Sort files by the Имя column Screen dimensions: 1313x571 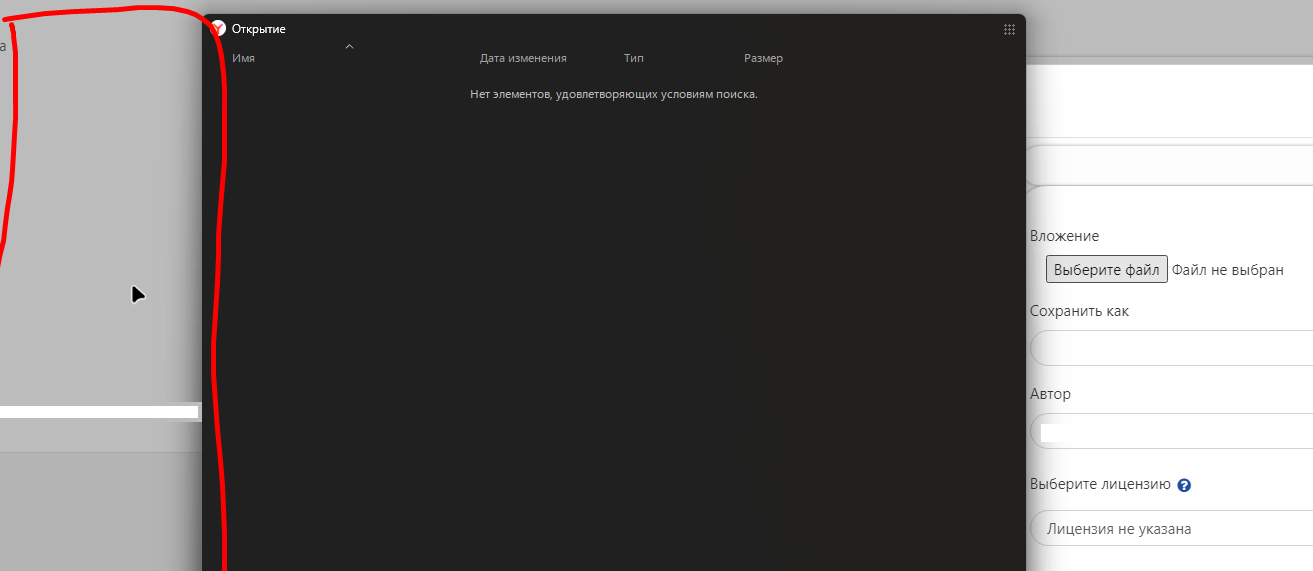[243, 58]
